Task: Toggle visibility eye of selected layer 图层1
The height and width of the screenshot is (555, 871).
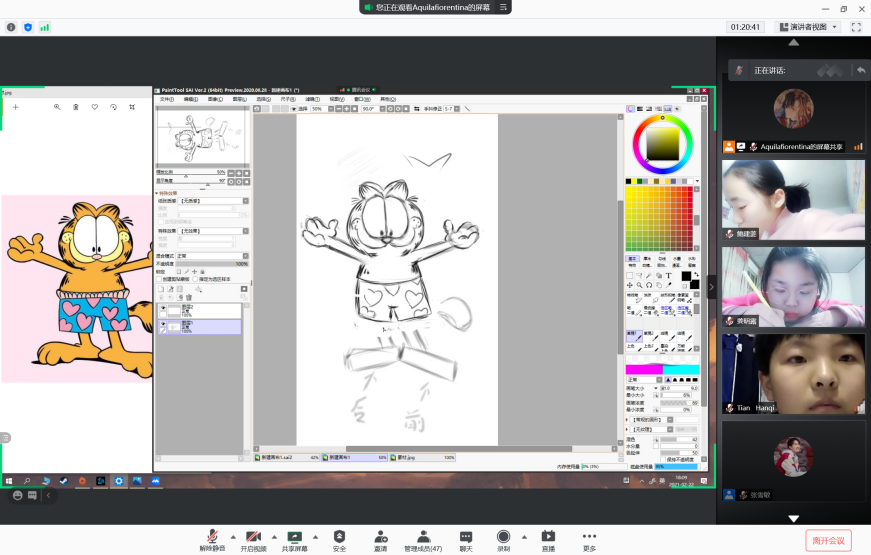Action: (x=163, y=324)
